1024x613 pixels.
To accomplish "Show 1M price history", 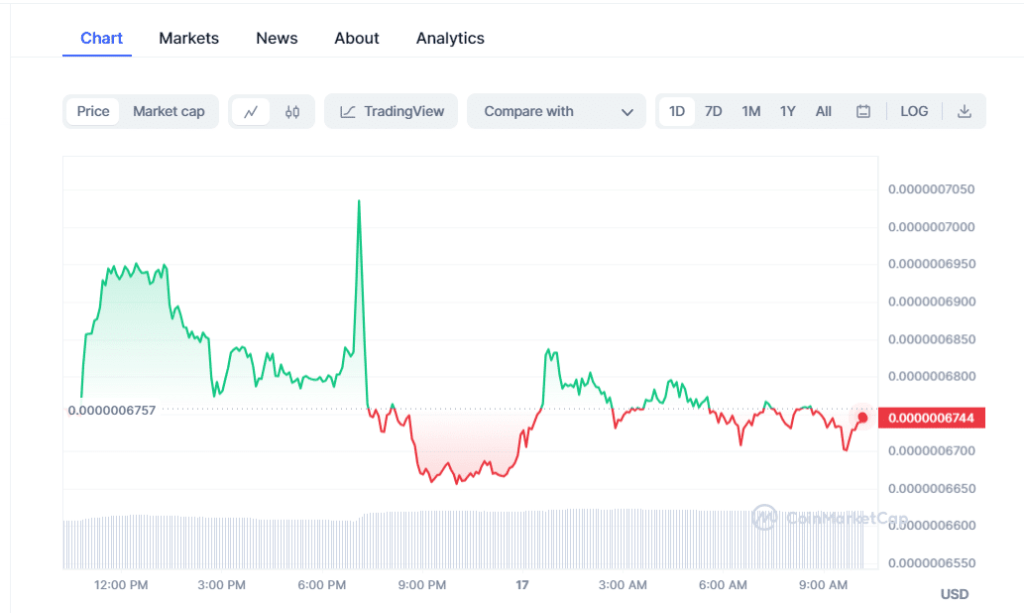I will pos(751,112).
